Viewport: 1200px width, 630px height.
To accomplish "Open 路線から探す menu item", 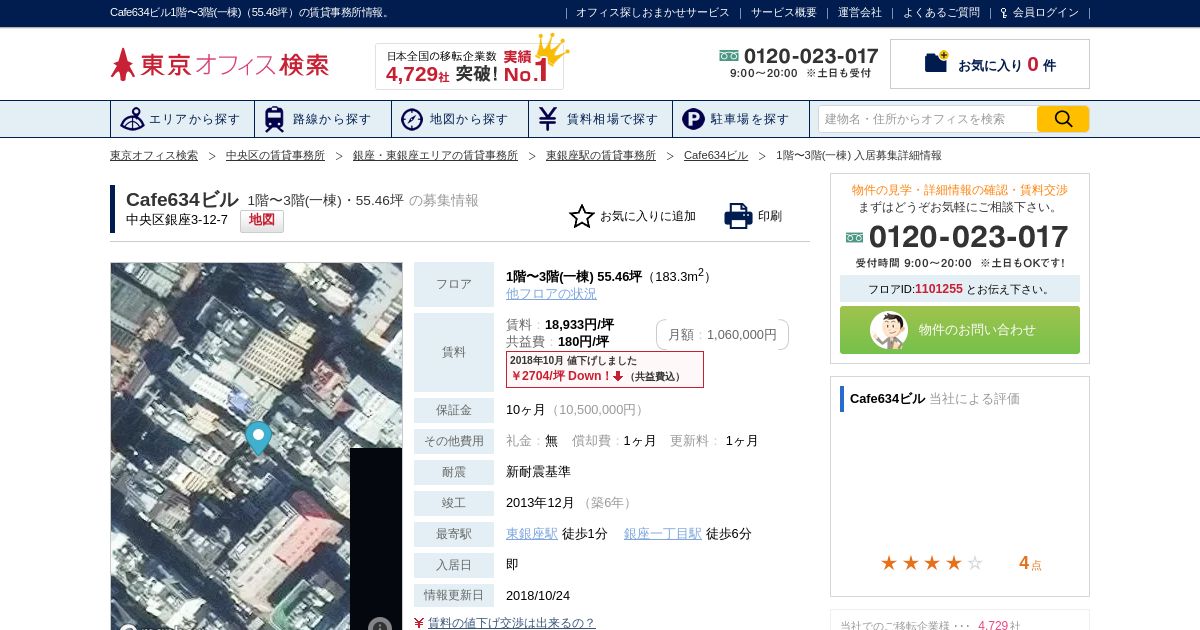I will click(323, 119).
